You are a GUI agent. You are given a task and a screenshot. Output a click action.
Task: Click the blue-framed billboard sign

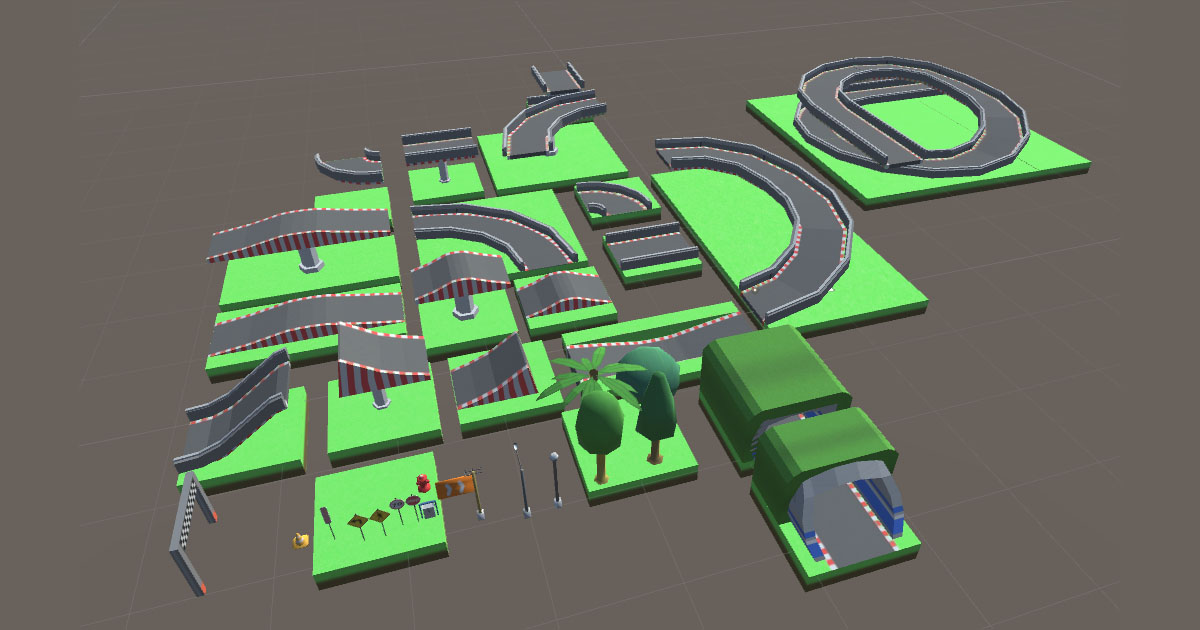(428, 509)
